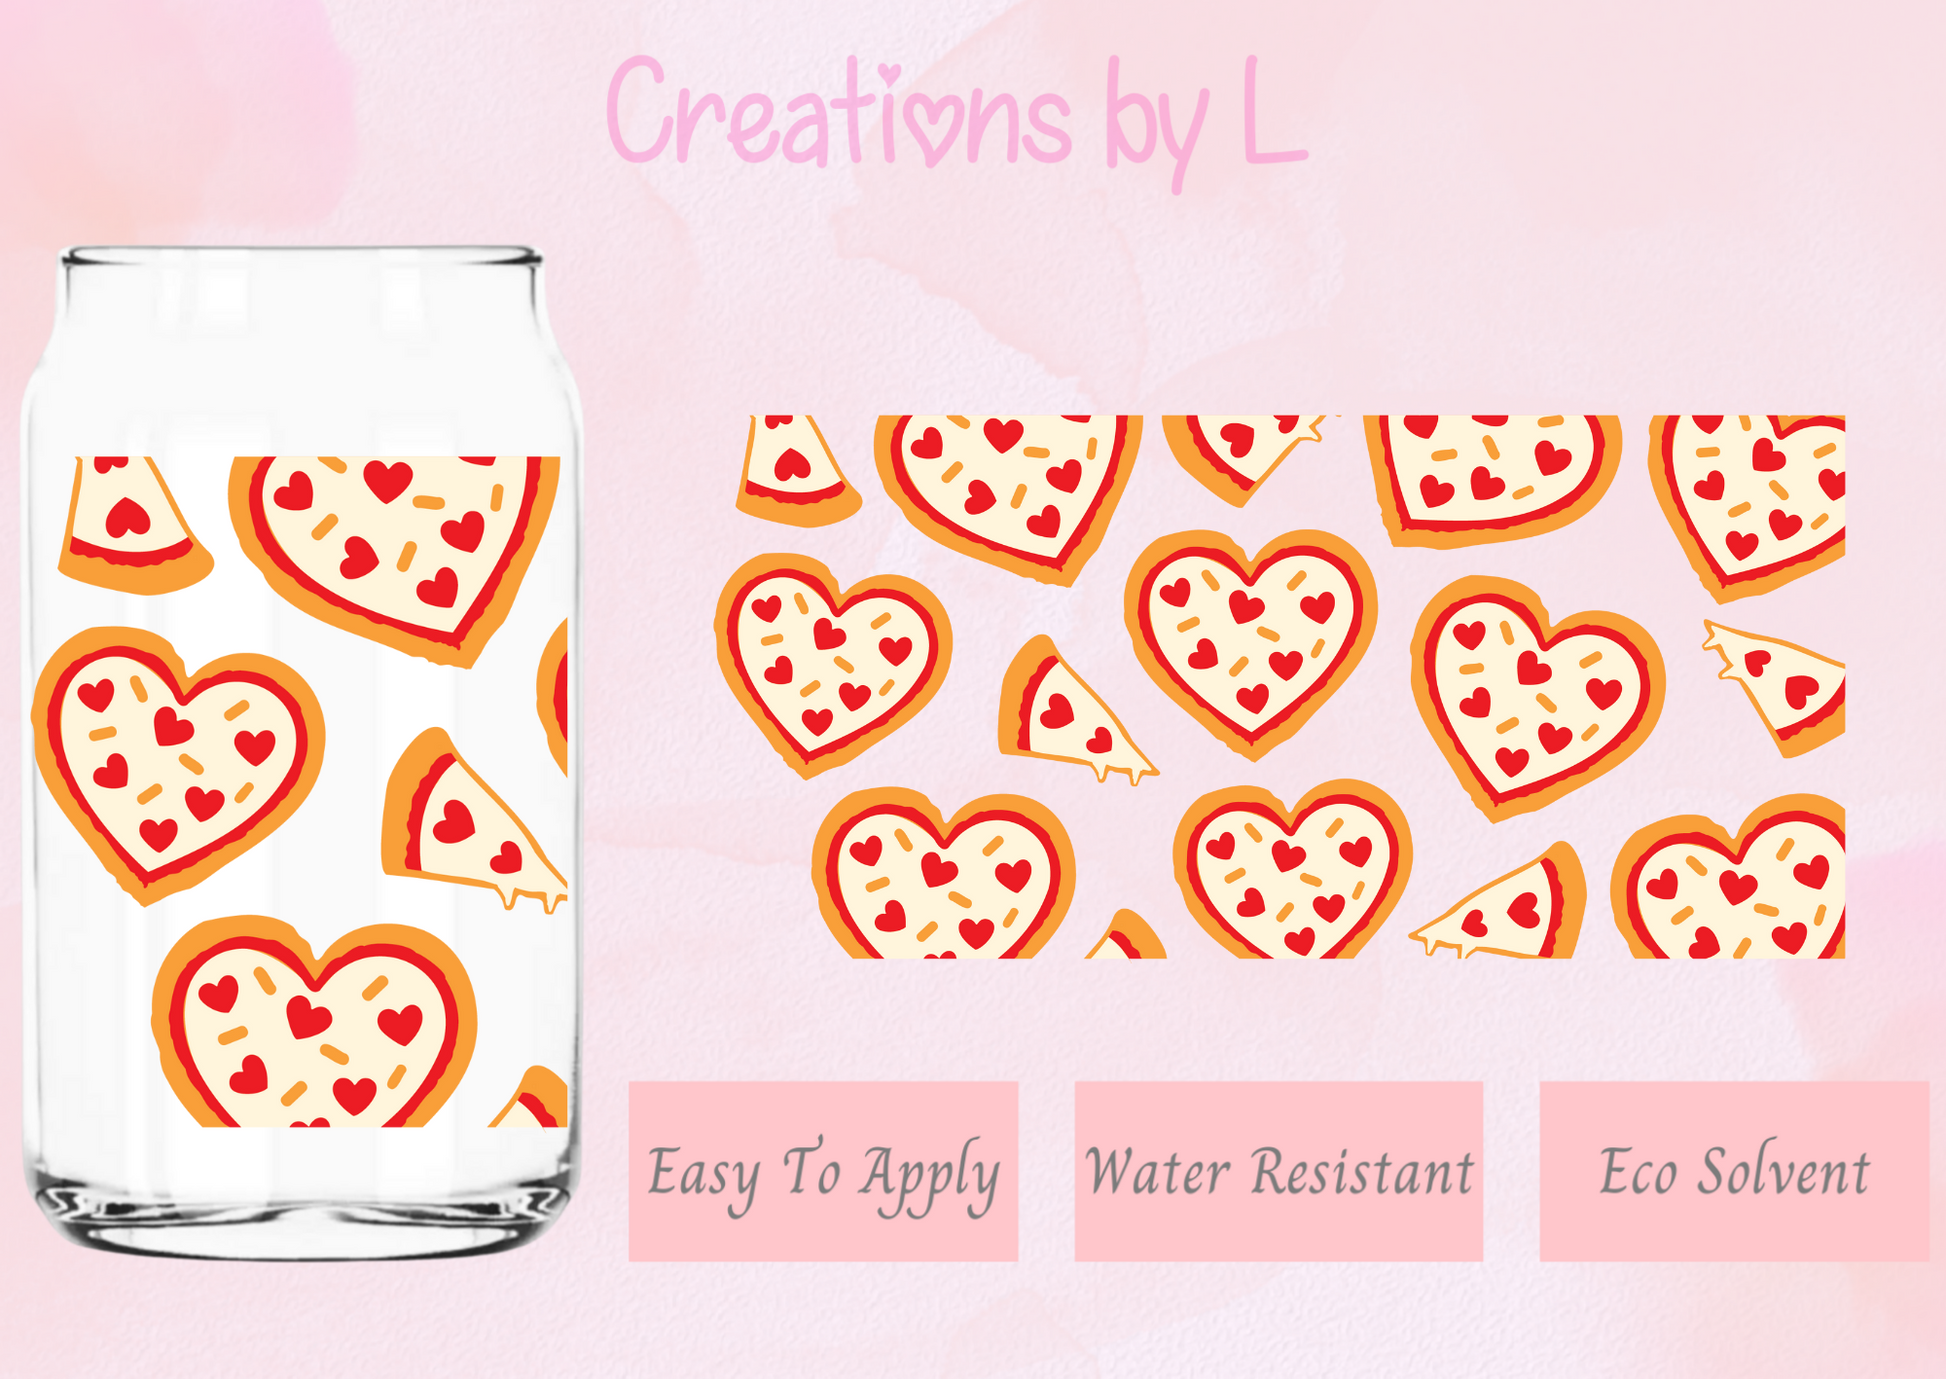Click the pizza slice at top-left of glass
1946x1379 pixels.
133,524
